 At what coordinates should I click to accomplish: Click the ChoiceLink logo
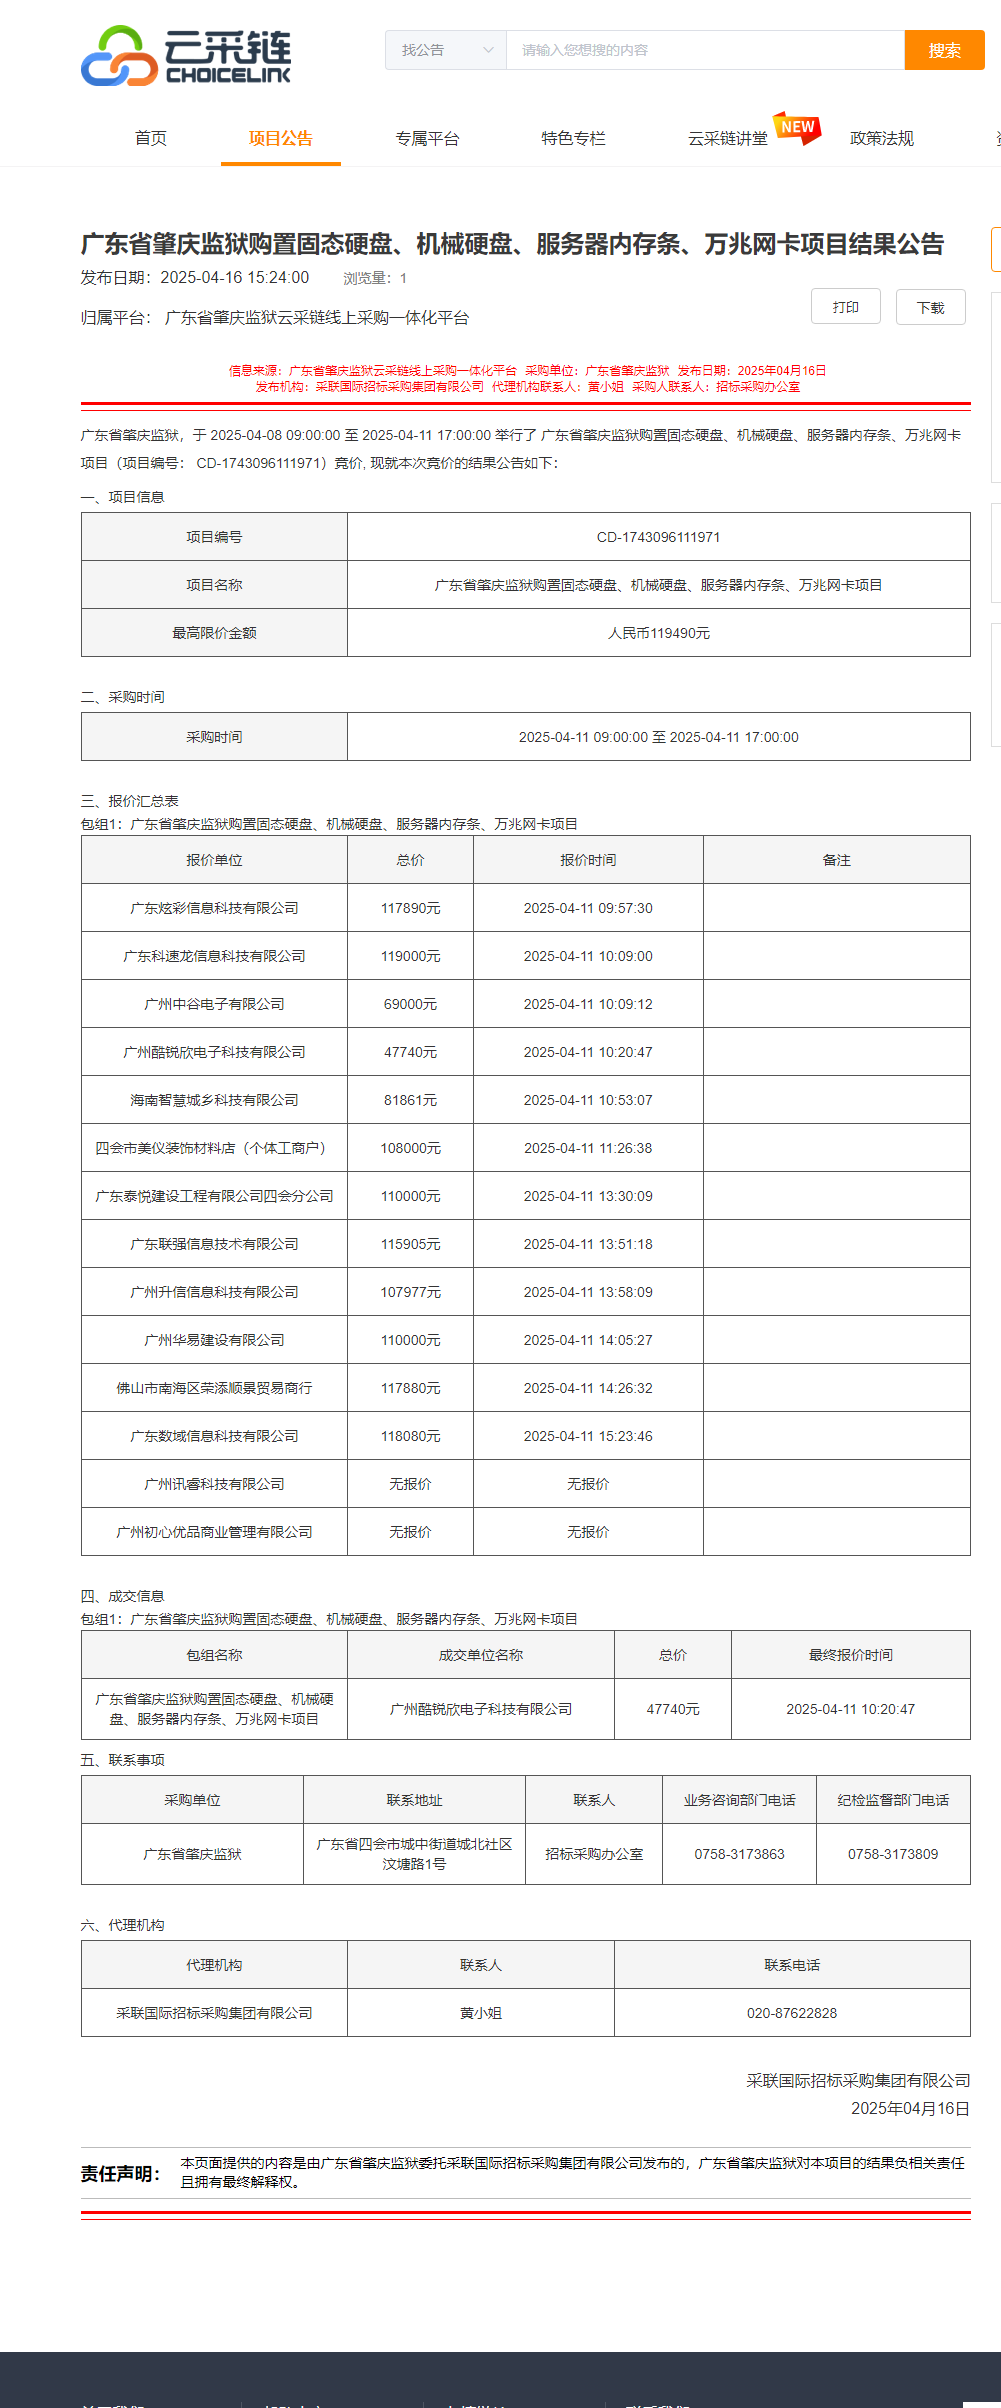186,55
